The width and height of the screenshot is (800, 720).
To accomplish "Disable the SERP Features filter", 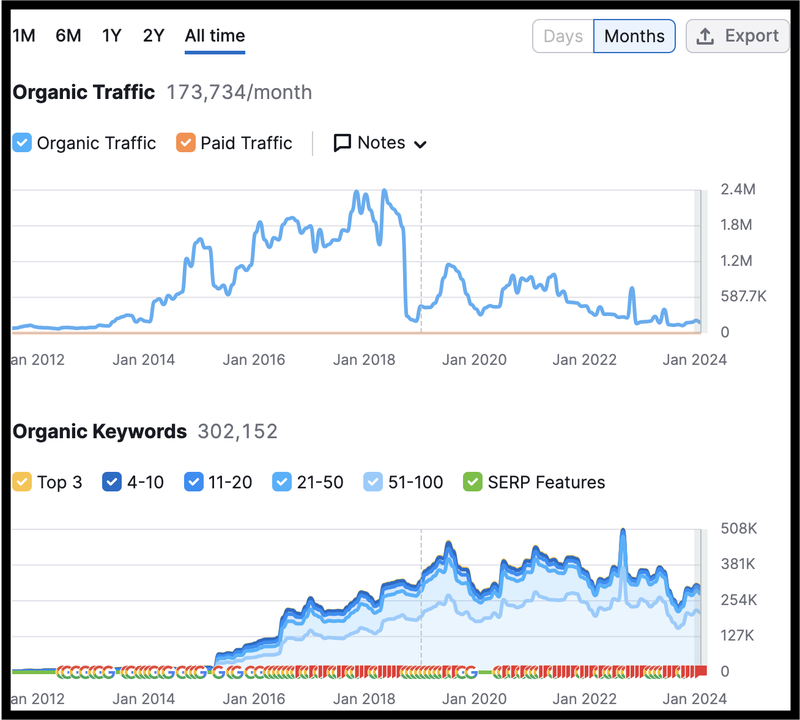I will [475, 482].
